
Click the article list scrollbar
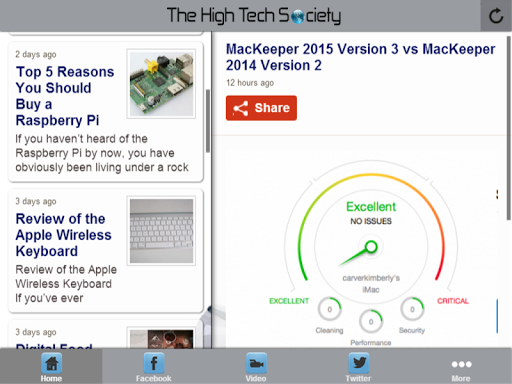pyautogui.click(x=208, y=121)
